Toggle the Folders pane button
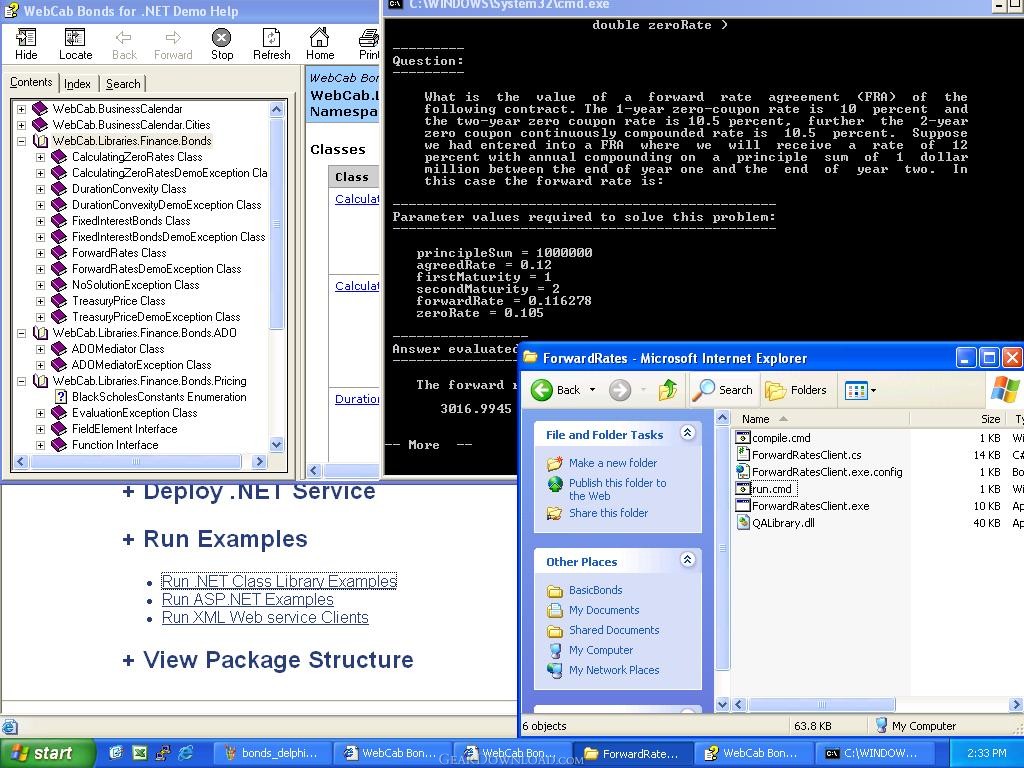Screen dimensions: 1024x768 (796, 390)
